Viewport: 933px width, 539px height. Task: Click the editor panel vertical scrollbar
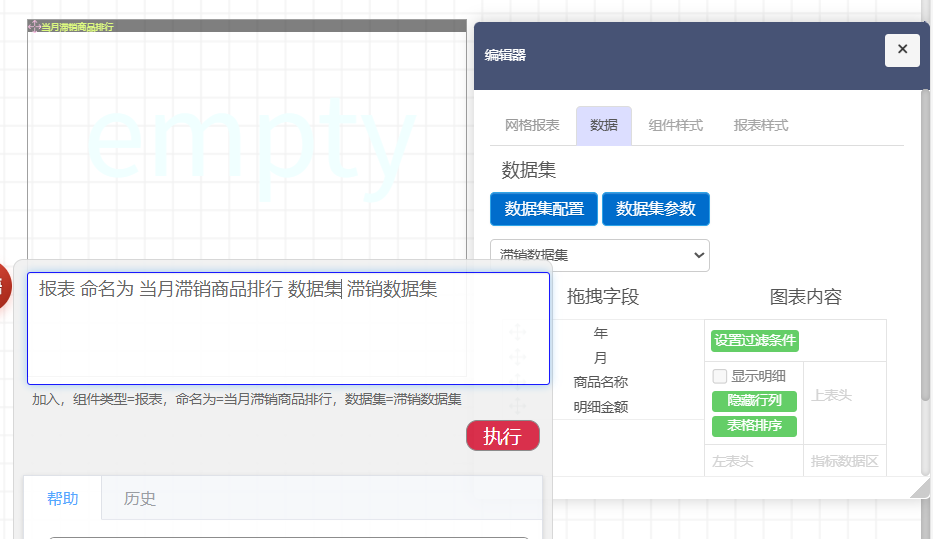tap(925, 244)
